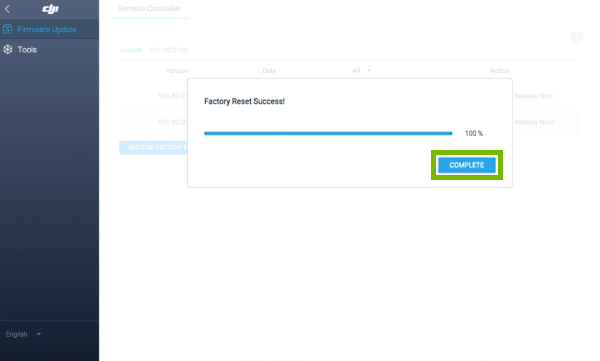Click the Restore Factory Defaults button

(x=153, y=147)
